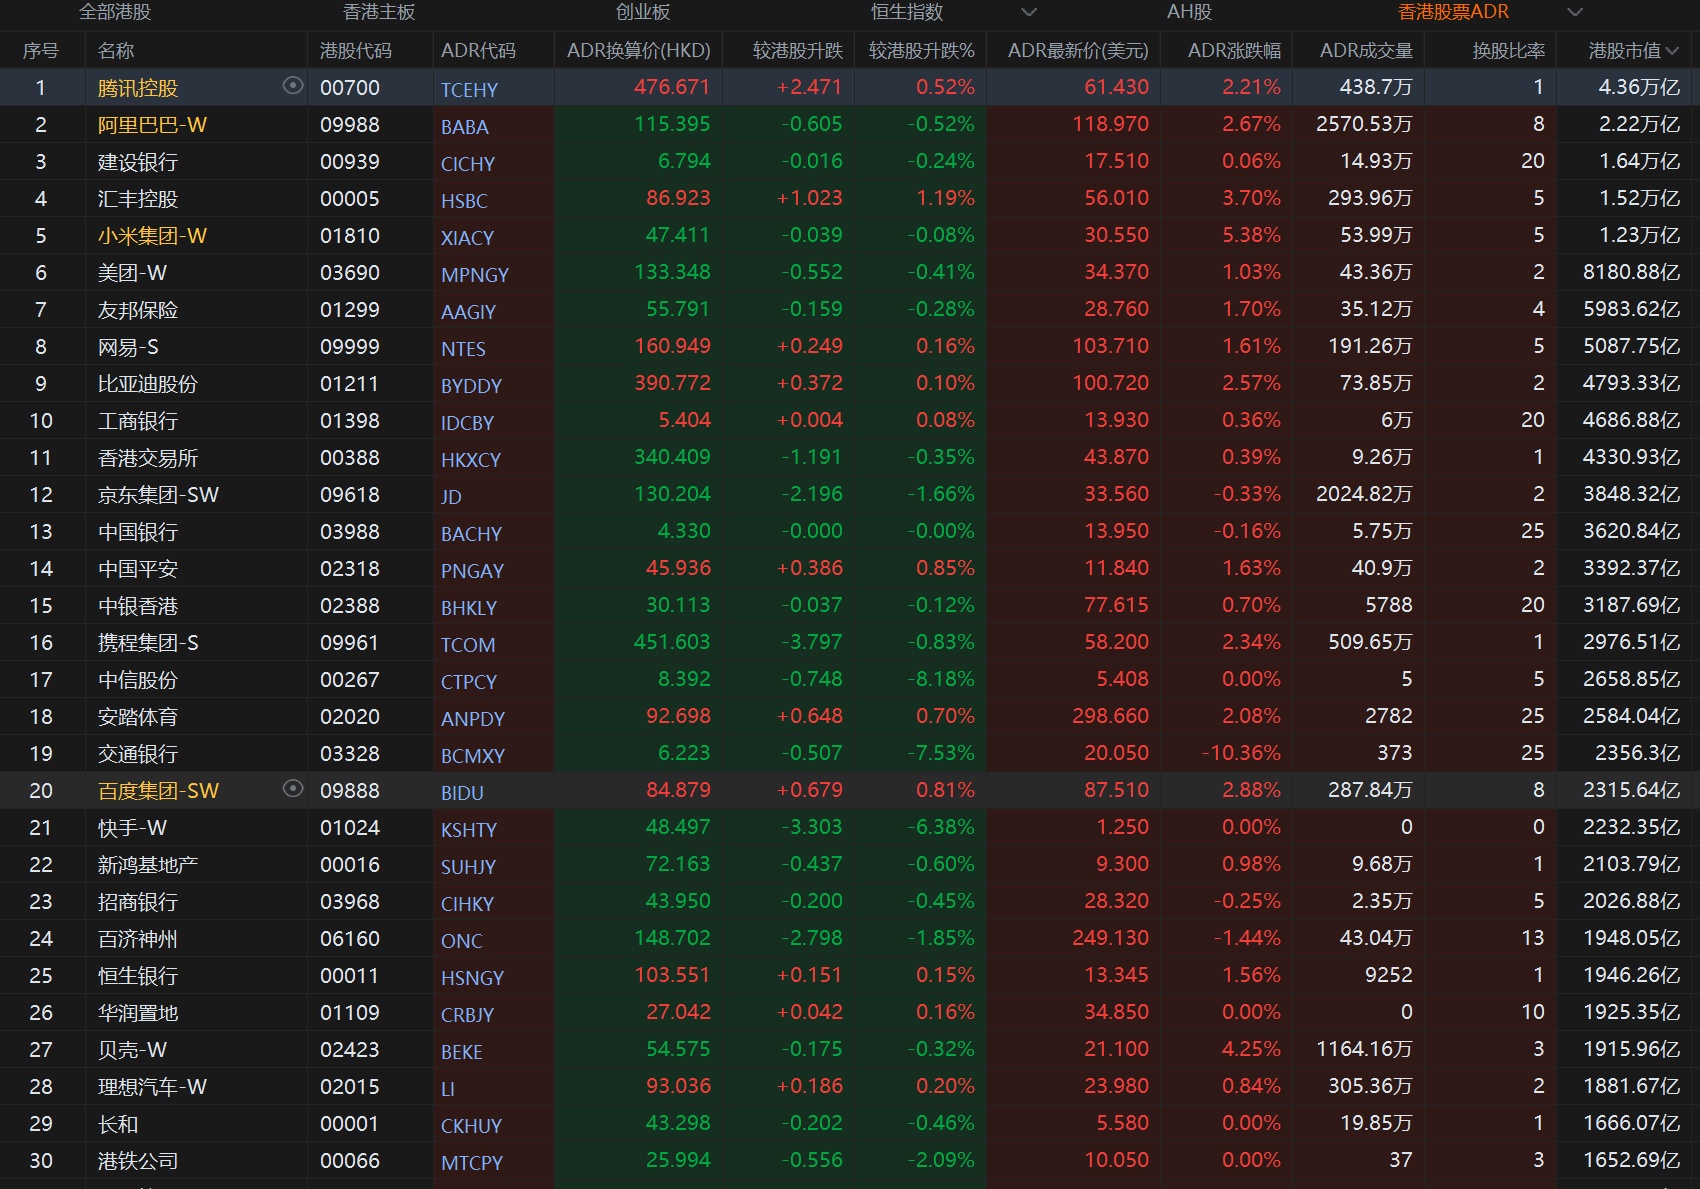
Task: Open the TCEHY ADR code link
Action: point(469,90)
